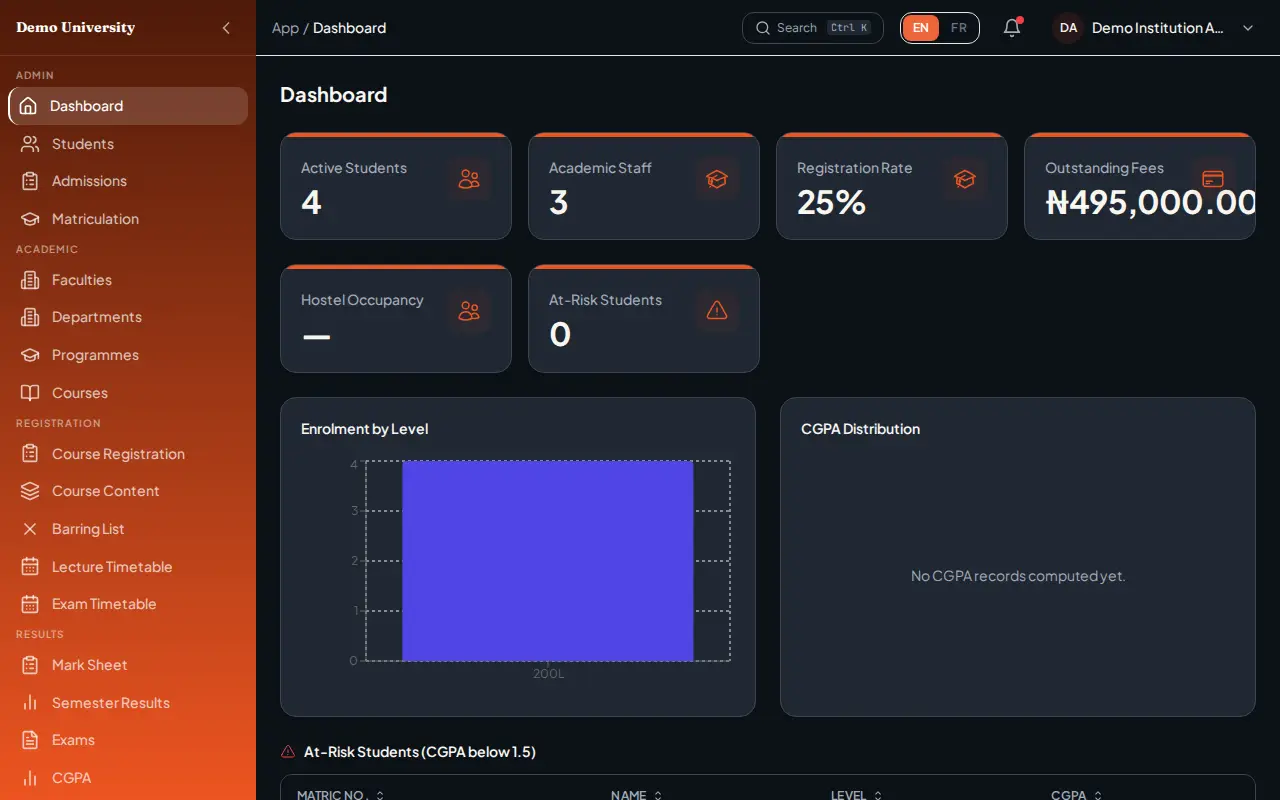The height and width of the screenshot is (800, 1280).
Task: Click Demo University logo text
Action: [x=75, y=28]
